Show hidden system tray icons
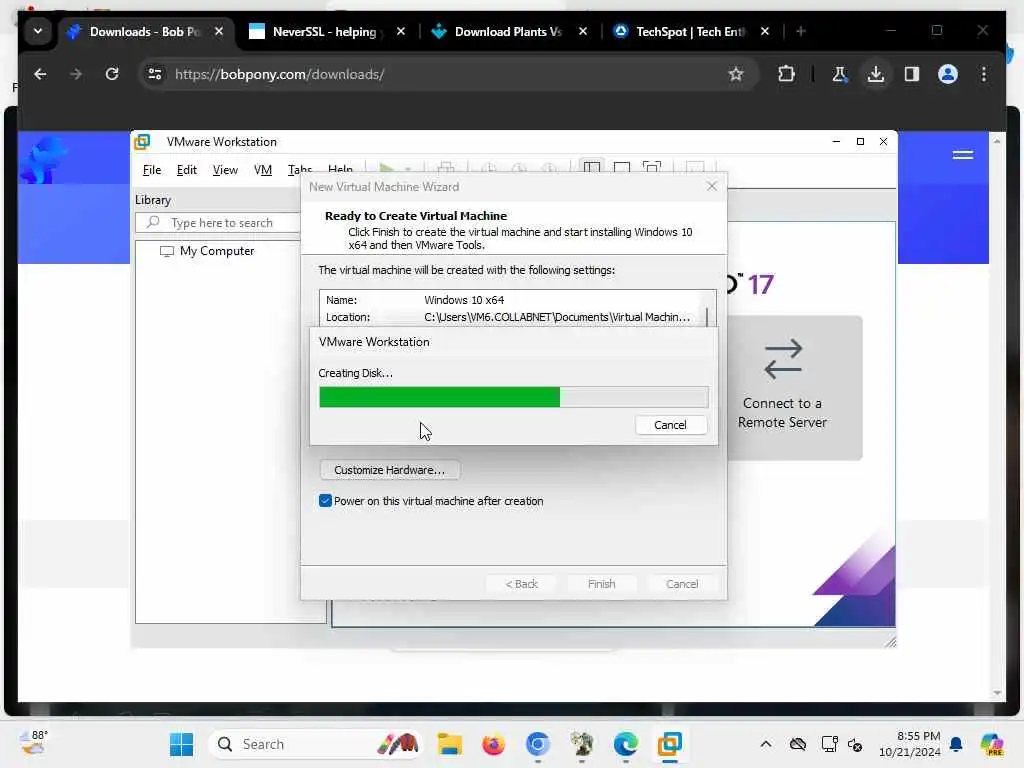 pos(765,744)
